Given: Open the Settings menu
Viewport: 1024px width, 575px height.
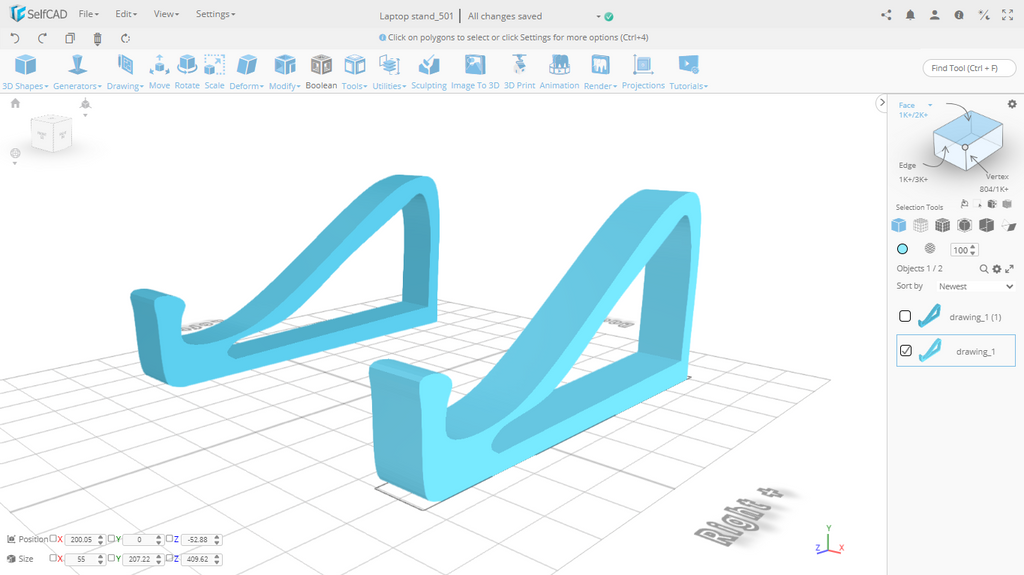Looking at the screenshot, I should (215, 15).
